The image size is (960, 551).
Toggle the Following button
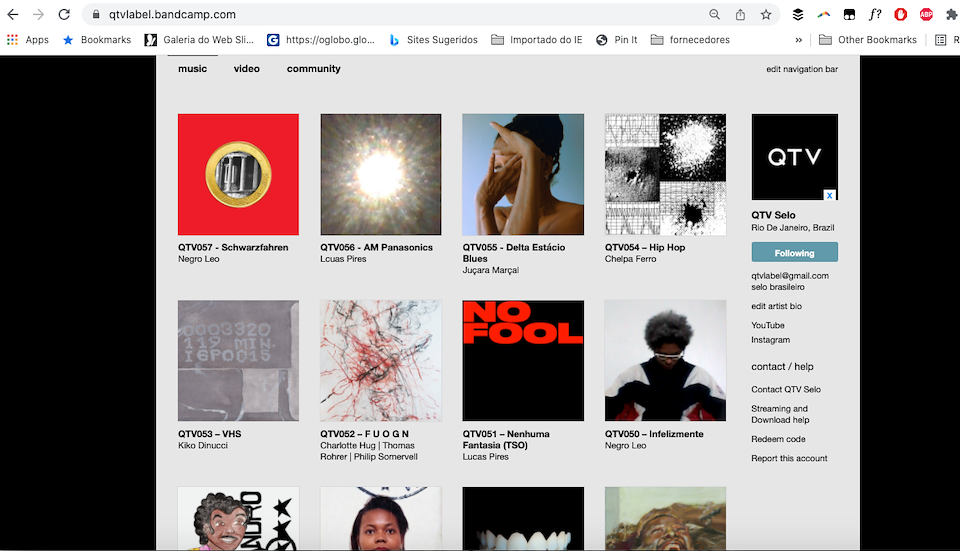(794, 253)
